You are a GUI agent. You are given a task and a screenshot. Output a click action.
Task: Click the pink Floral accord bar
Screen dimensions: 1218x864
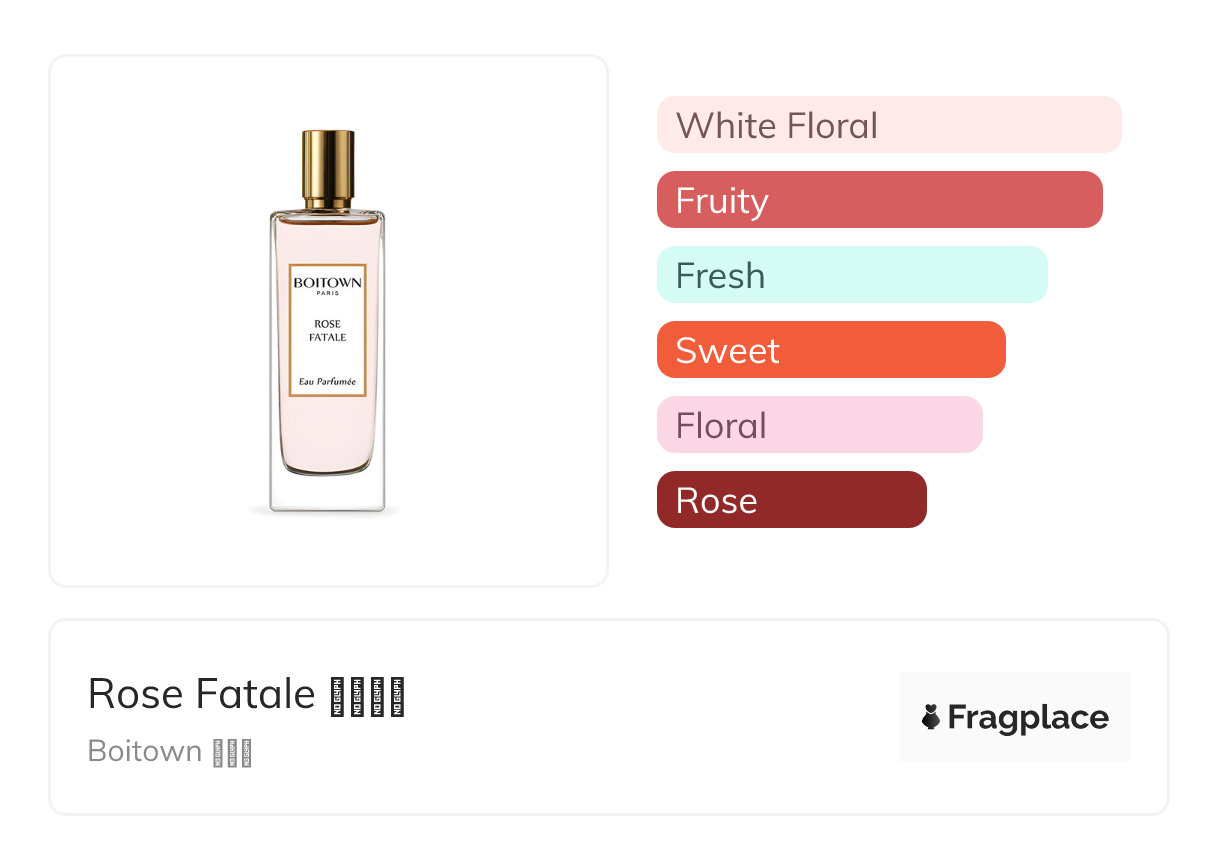click(819, 425)
